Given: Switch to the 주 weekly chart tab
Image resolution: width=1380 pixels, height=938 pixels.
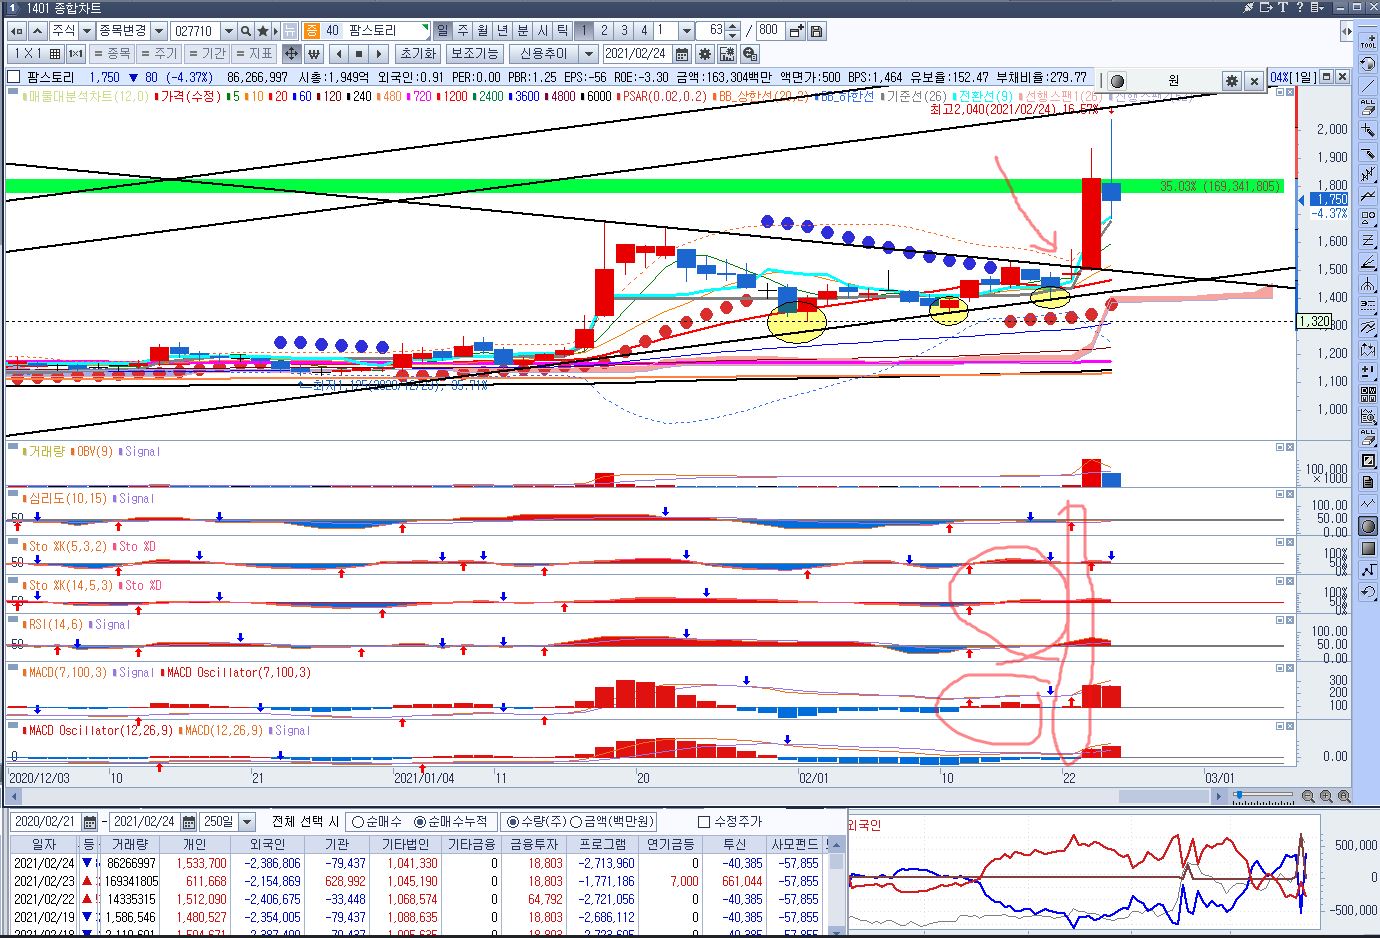Looking at the screenshot, I should pyautogui.click(x=463, y=31).
